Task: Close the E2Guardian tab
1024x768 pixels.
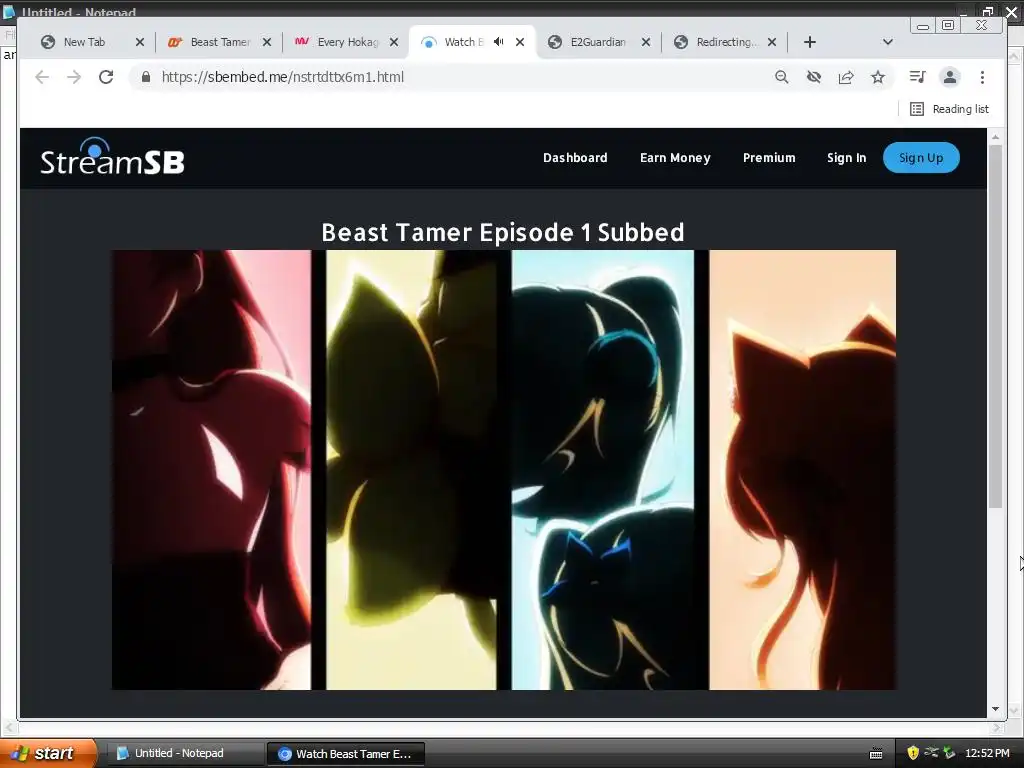Action: (x=646, y=42)
